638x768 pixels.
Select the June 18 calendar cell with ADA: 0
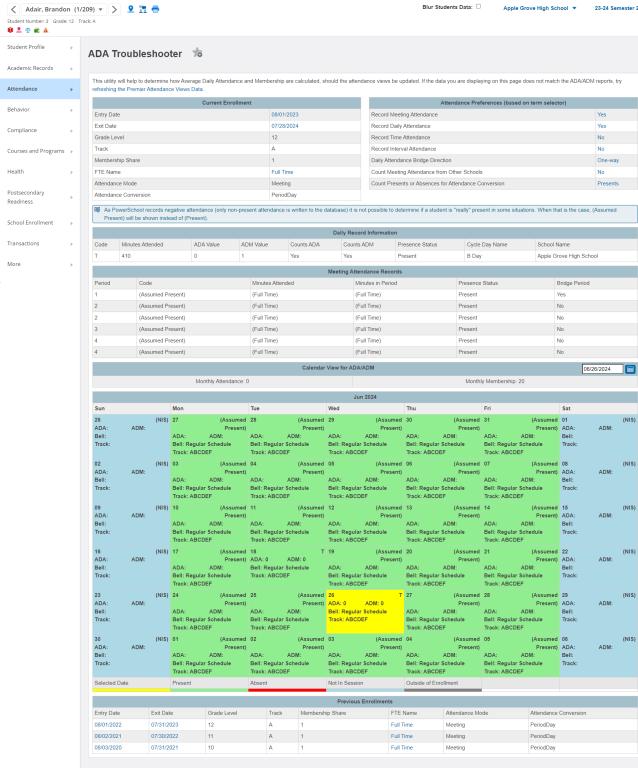click(287, 568)
